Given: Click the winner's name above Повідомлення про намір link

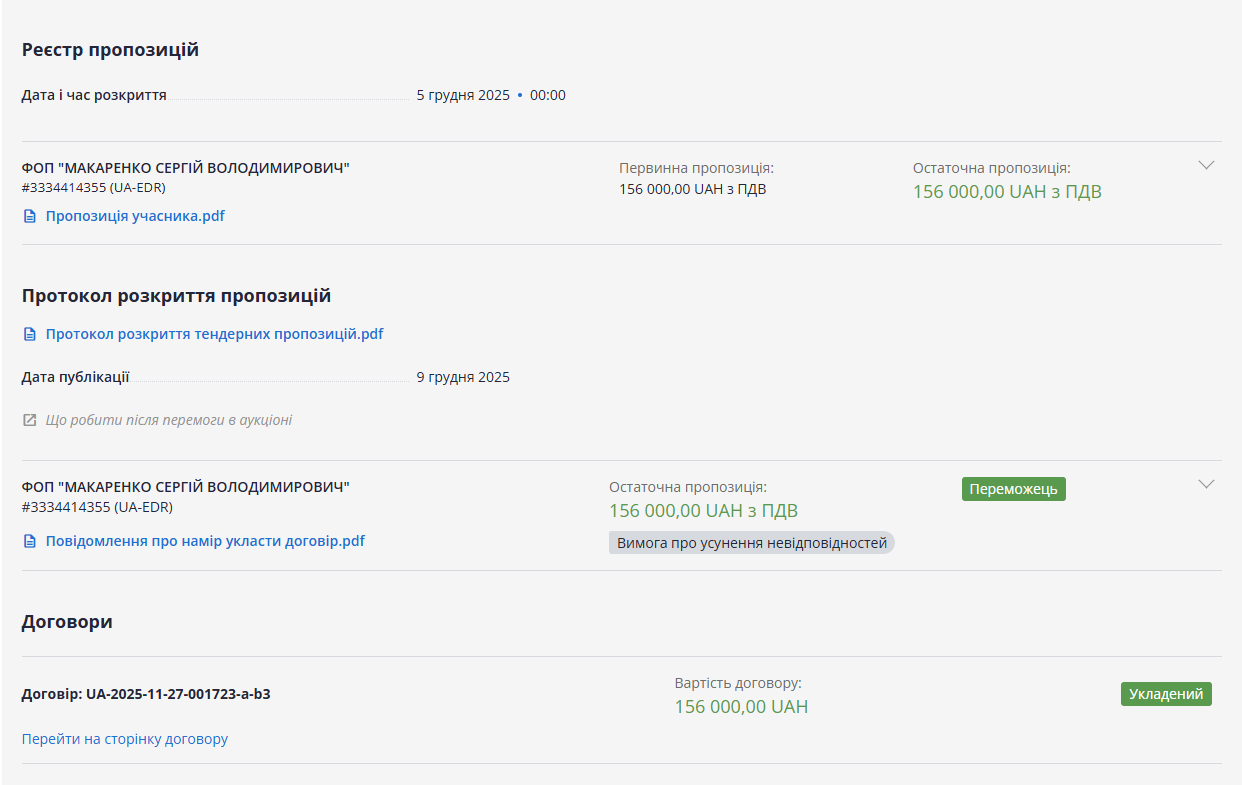Looking at the screenshot, I should point(185,487).
